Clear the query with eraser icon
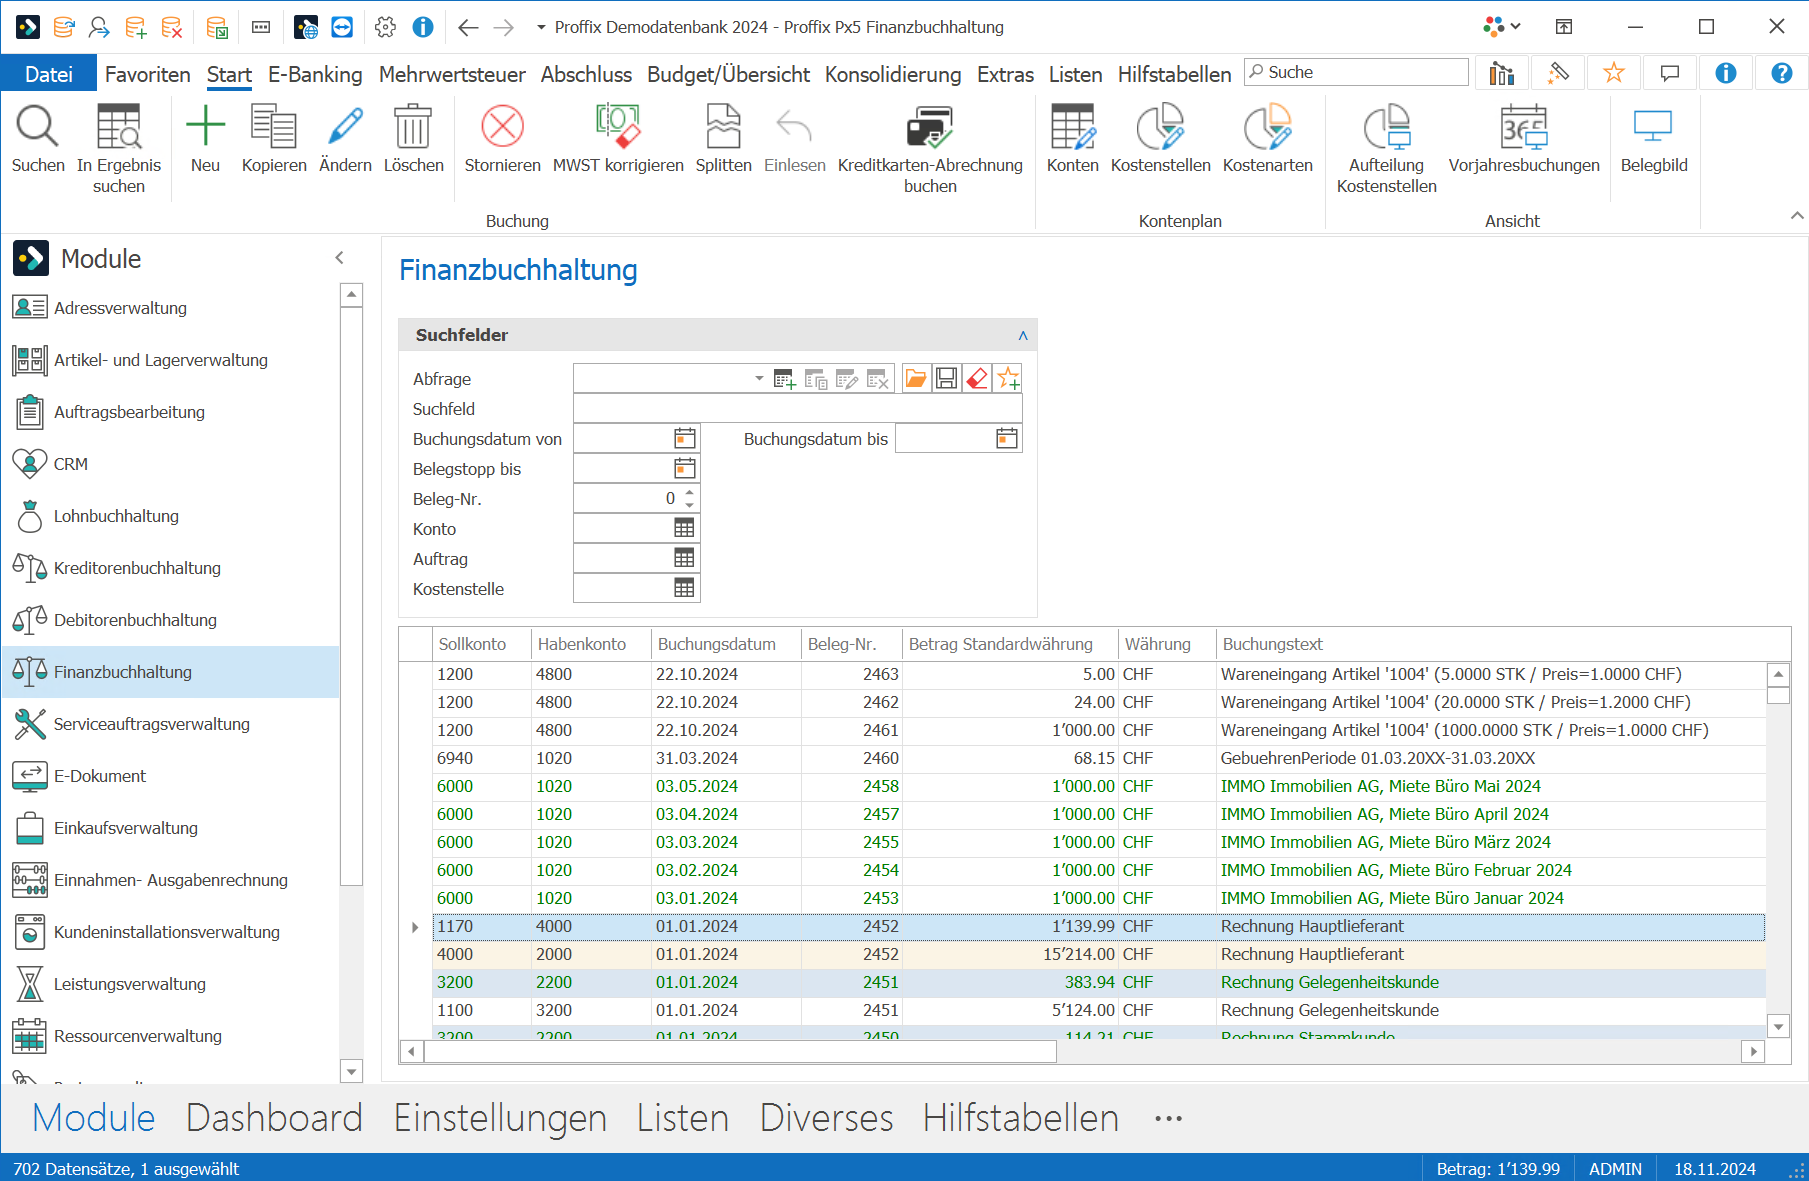The width and height of the screenshot is (1809, 1181). click(x=977, y=379)
